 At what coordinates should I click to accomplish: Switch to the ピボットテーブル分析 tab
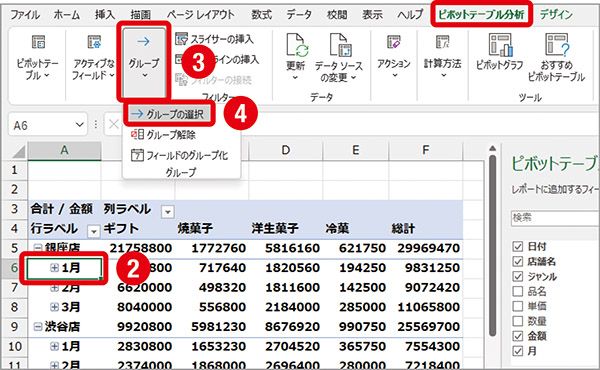[x=481, y=15]
